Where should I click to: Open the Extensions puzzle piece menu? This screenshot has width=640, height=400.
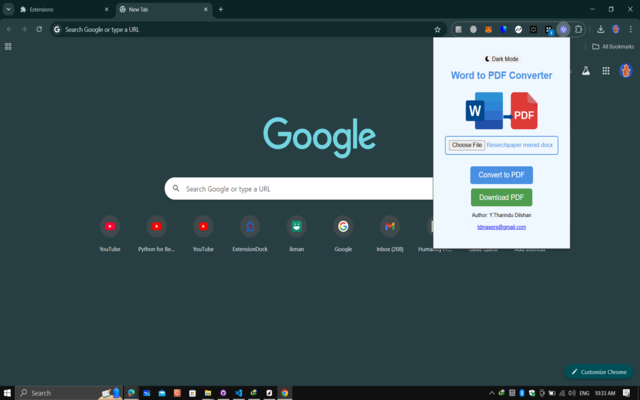pos(578,29)
